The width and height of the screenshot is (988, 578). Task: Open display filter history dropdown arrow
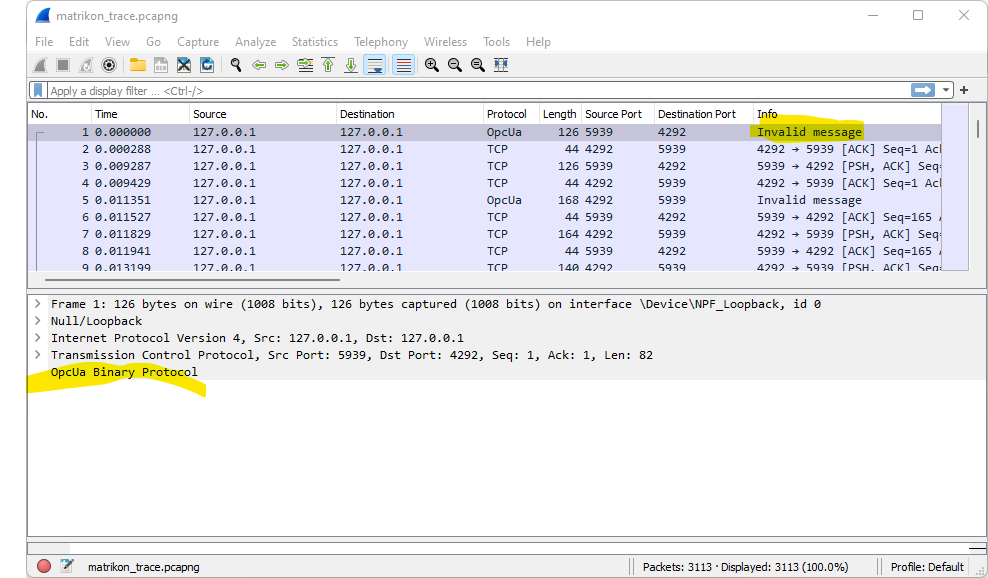[946, 90]
